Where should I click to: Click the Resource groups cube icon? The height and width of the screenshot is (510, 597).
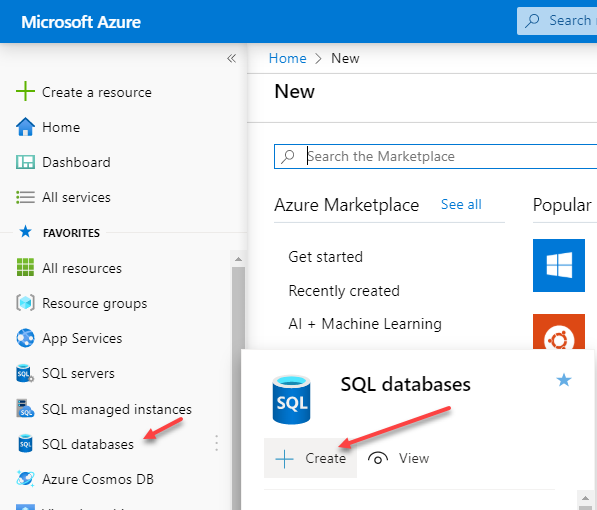25,303
